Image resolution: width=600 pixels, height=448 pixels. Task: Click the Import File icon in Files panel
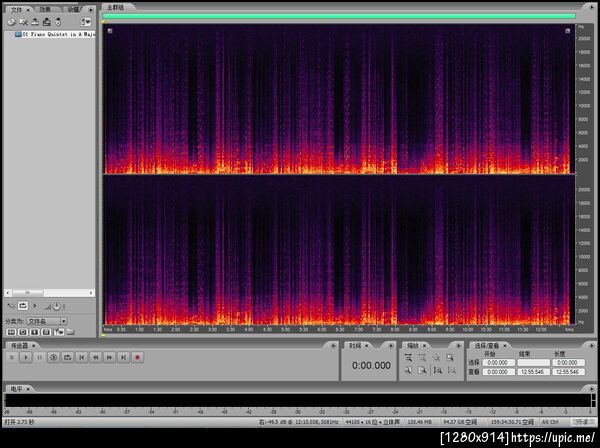(11, 21)
